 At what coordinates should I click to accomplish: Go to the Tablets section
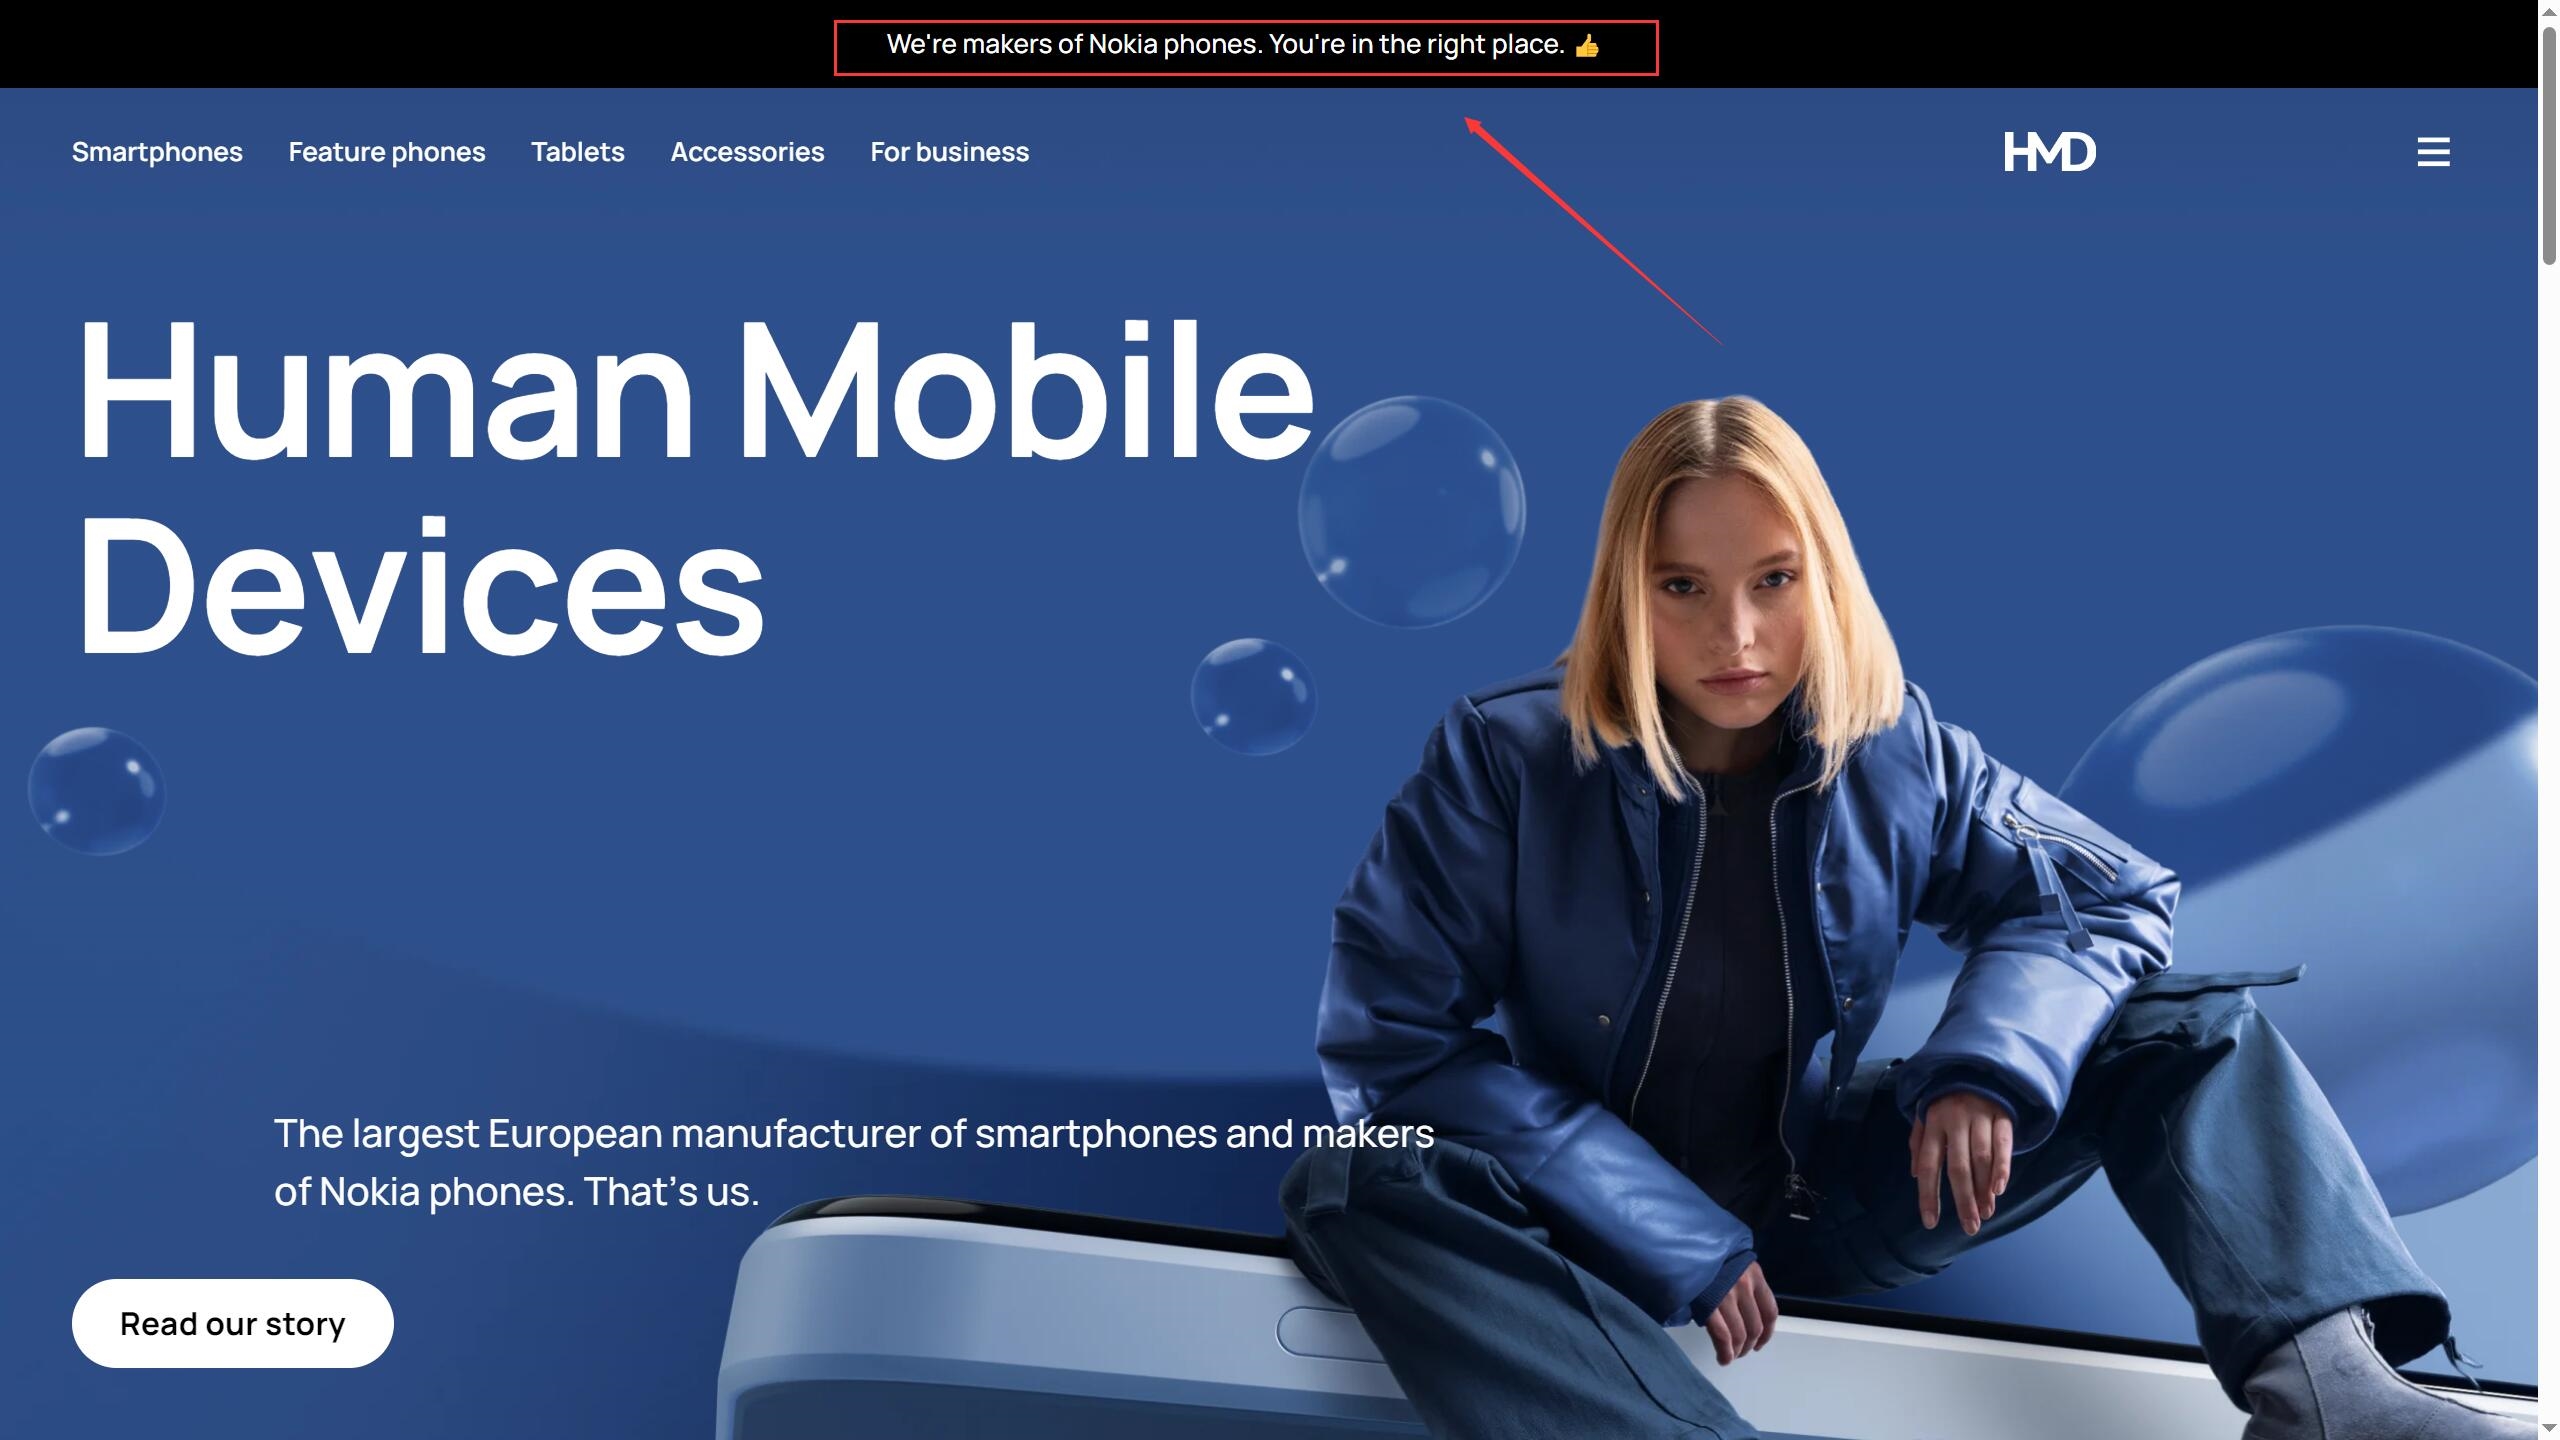tap(578, 152)
